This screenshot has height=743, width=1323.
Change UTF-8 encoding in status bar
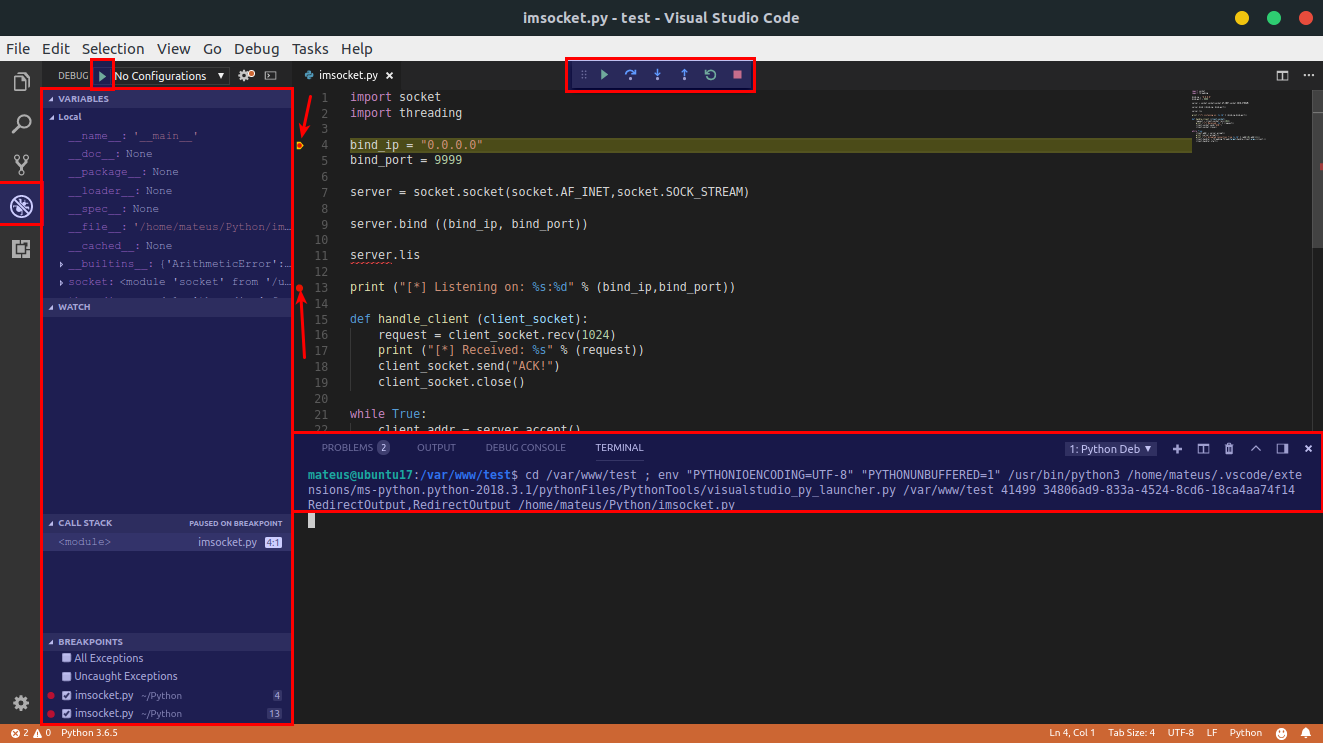click(1180, 733)
